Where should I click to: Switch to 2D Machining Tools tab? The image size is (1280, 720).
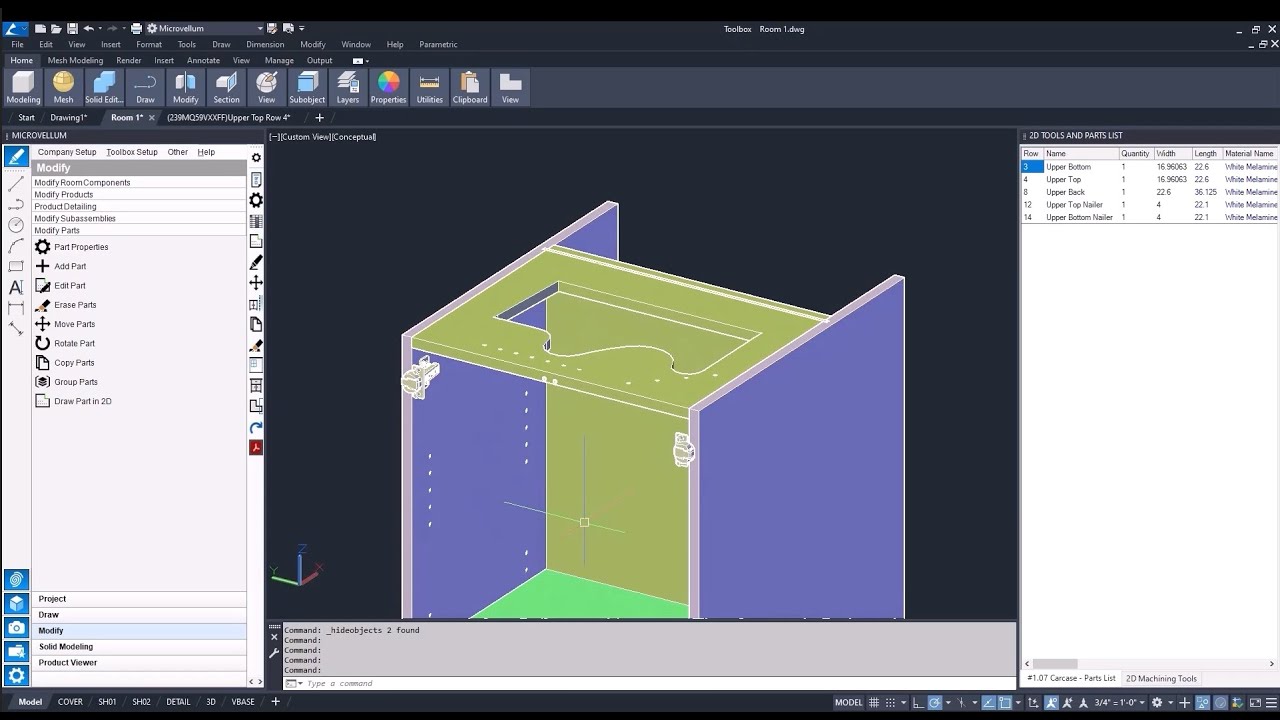click(1161, 678)
